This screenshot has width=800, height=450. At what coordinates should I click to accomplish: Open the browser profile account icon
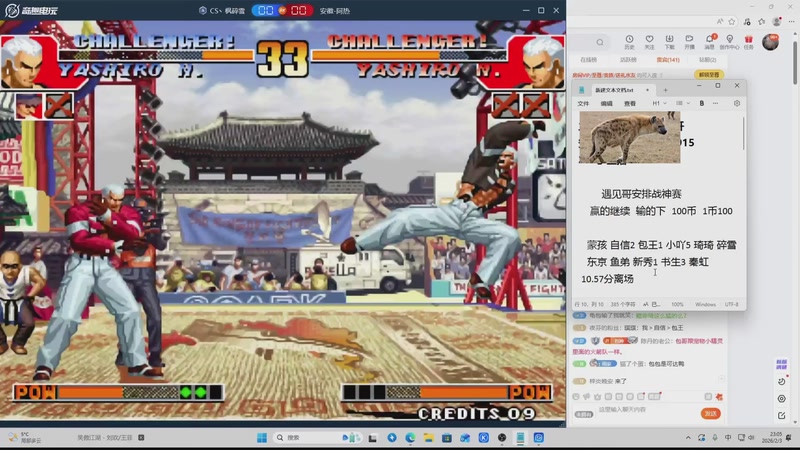click(777, 21)
